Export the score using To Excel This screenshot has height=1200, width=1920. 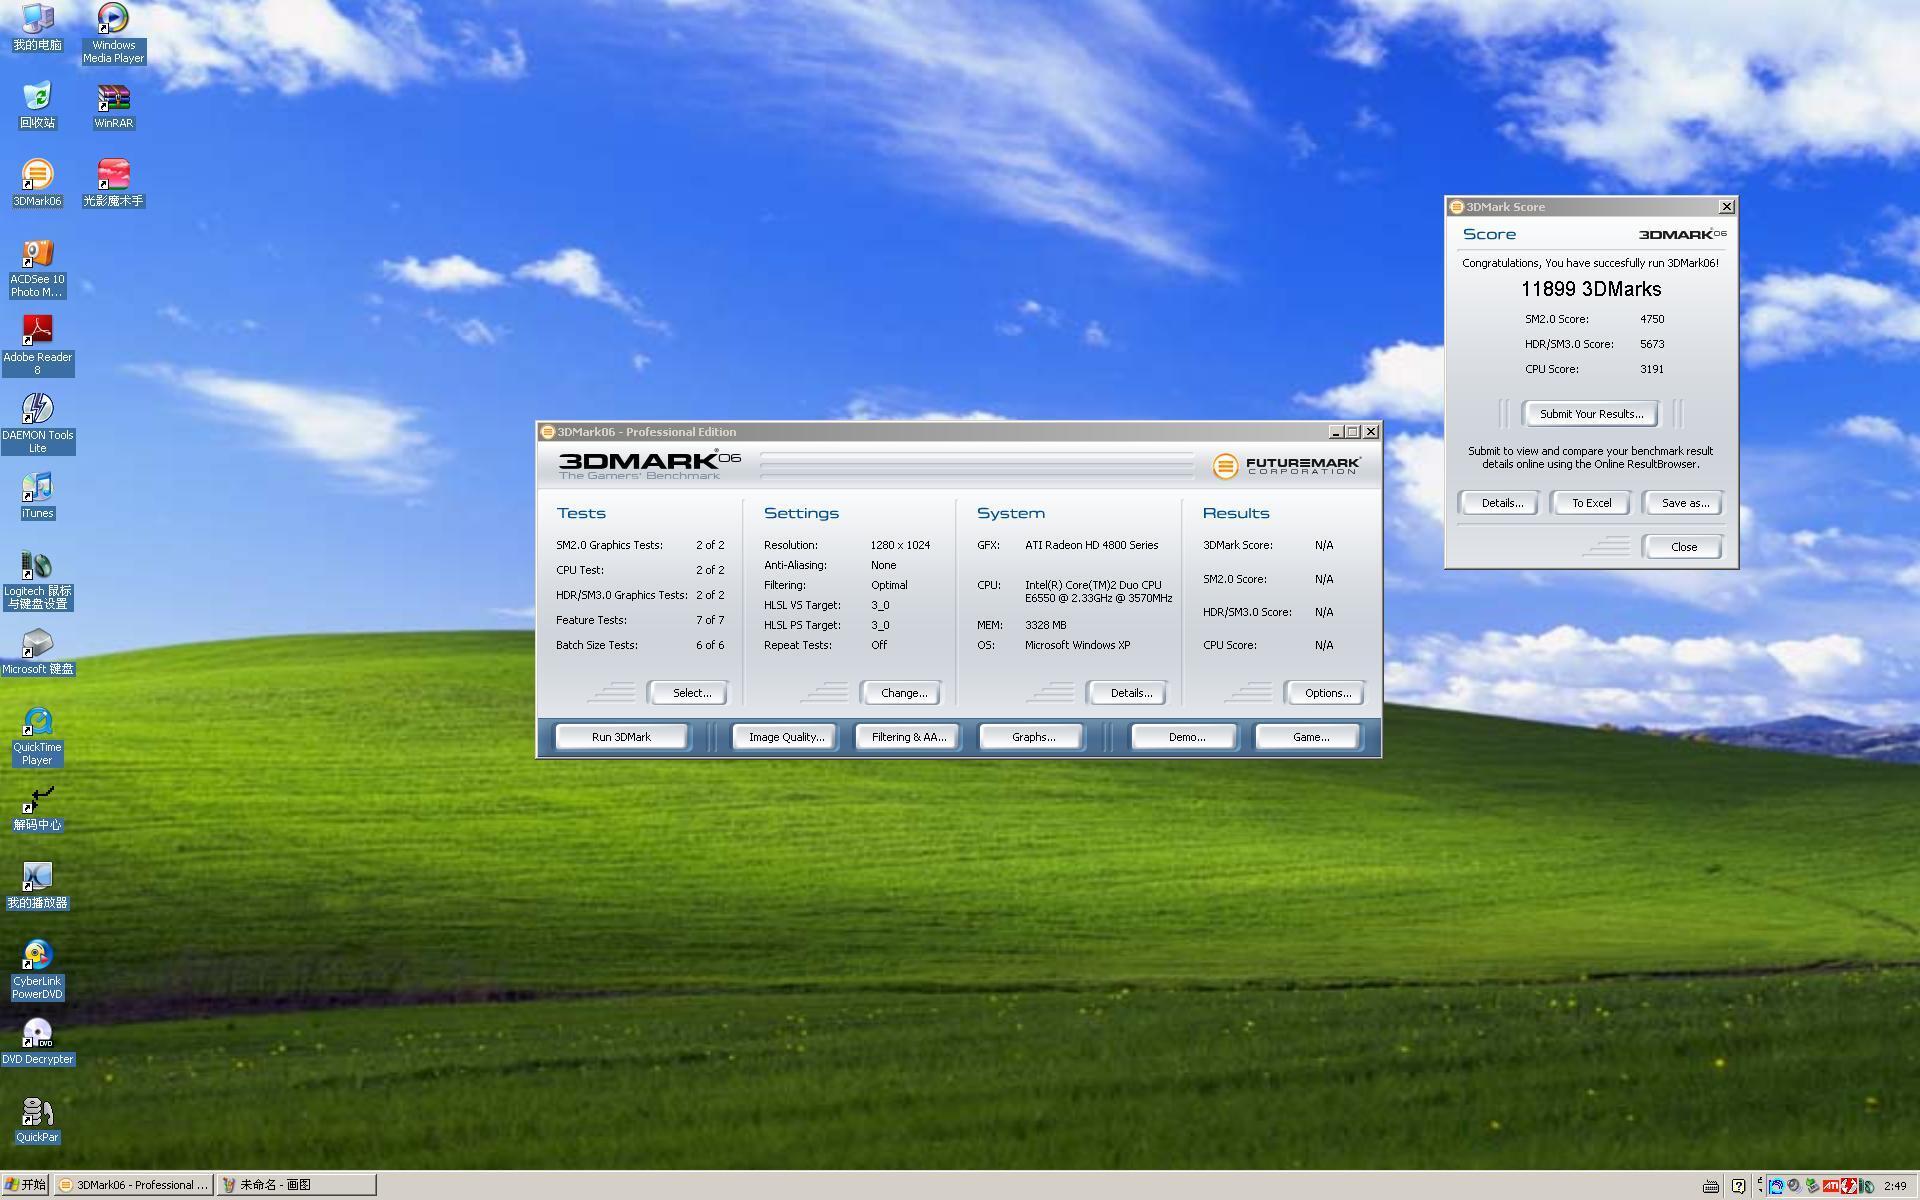pyautogui.click(x=1591, y=503)
